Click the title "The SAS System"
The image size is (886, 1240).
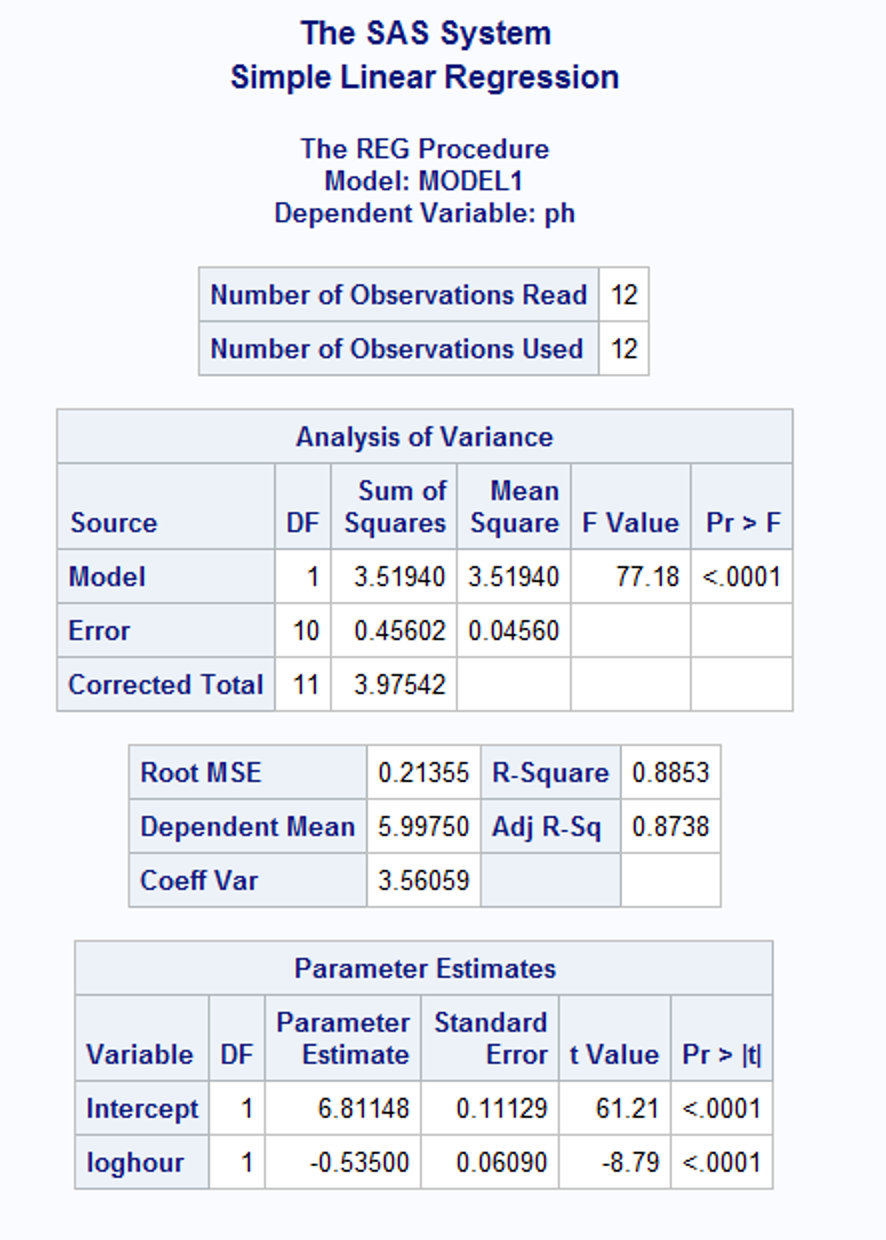click(x=425, y=33)
